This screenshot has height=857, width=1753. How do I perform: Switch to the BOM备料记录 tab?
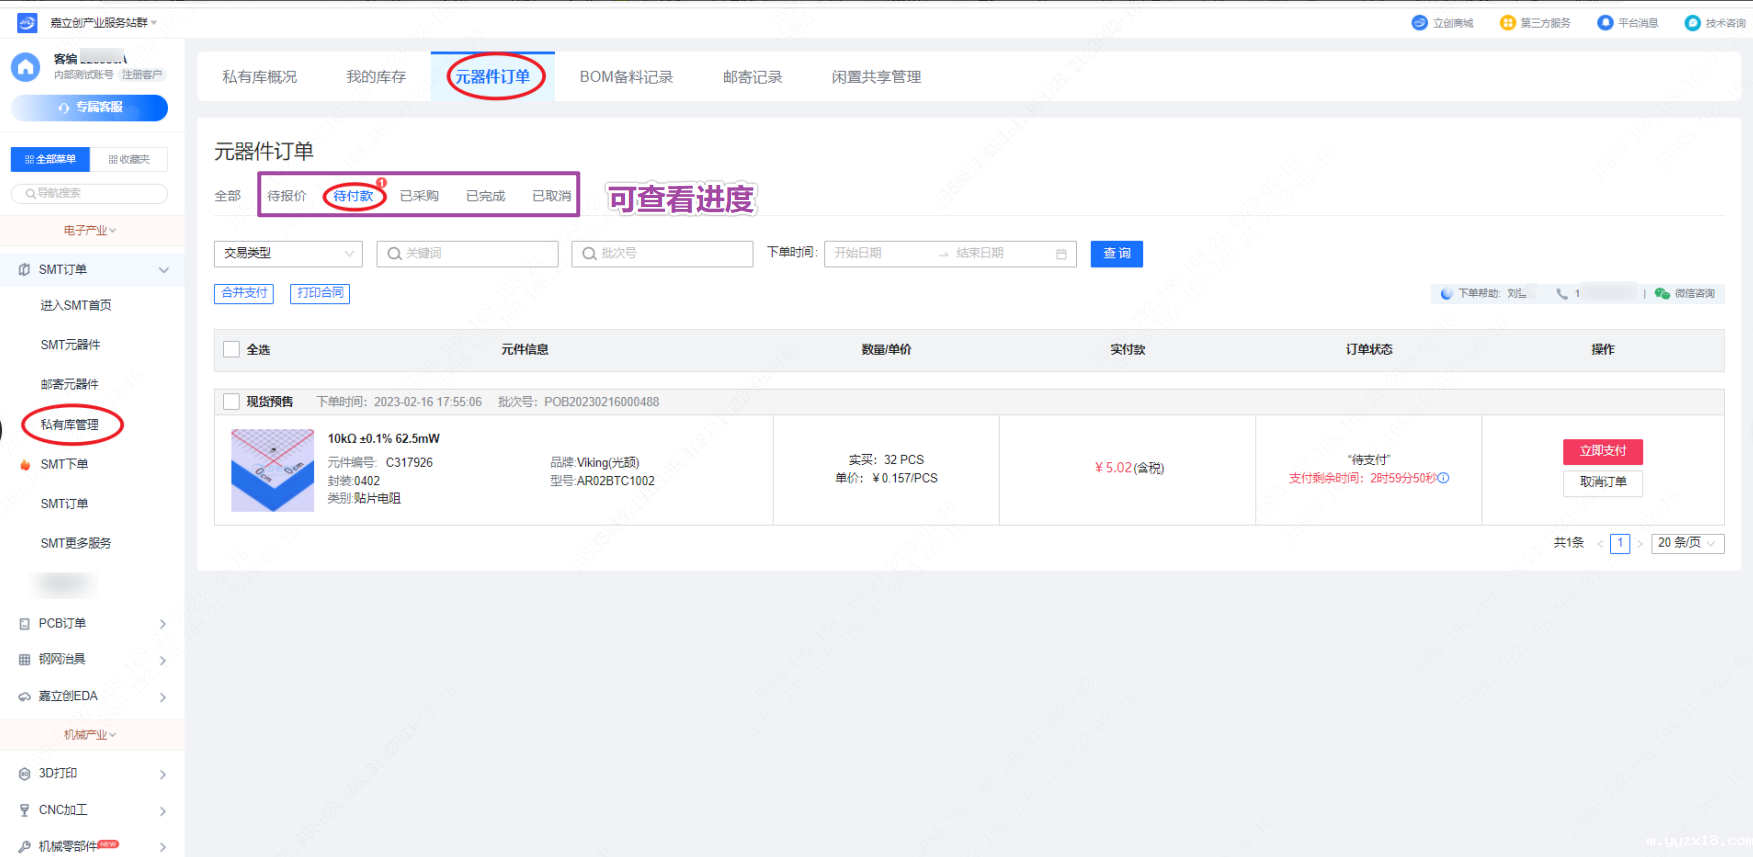tap(626, 77)
